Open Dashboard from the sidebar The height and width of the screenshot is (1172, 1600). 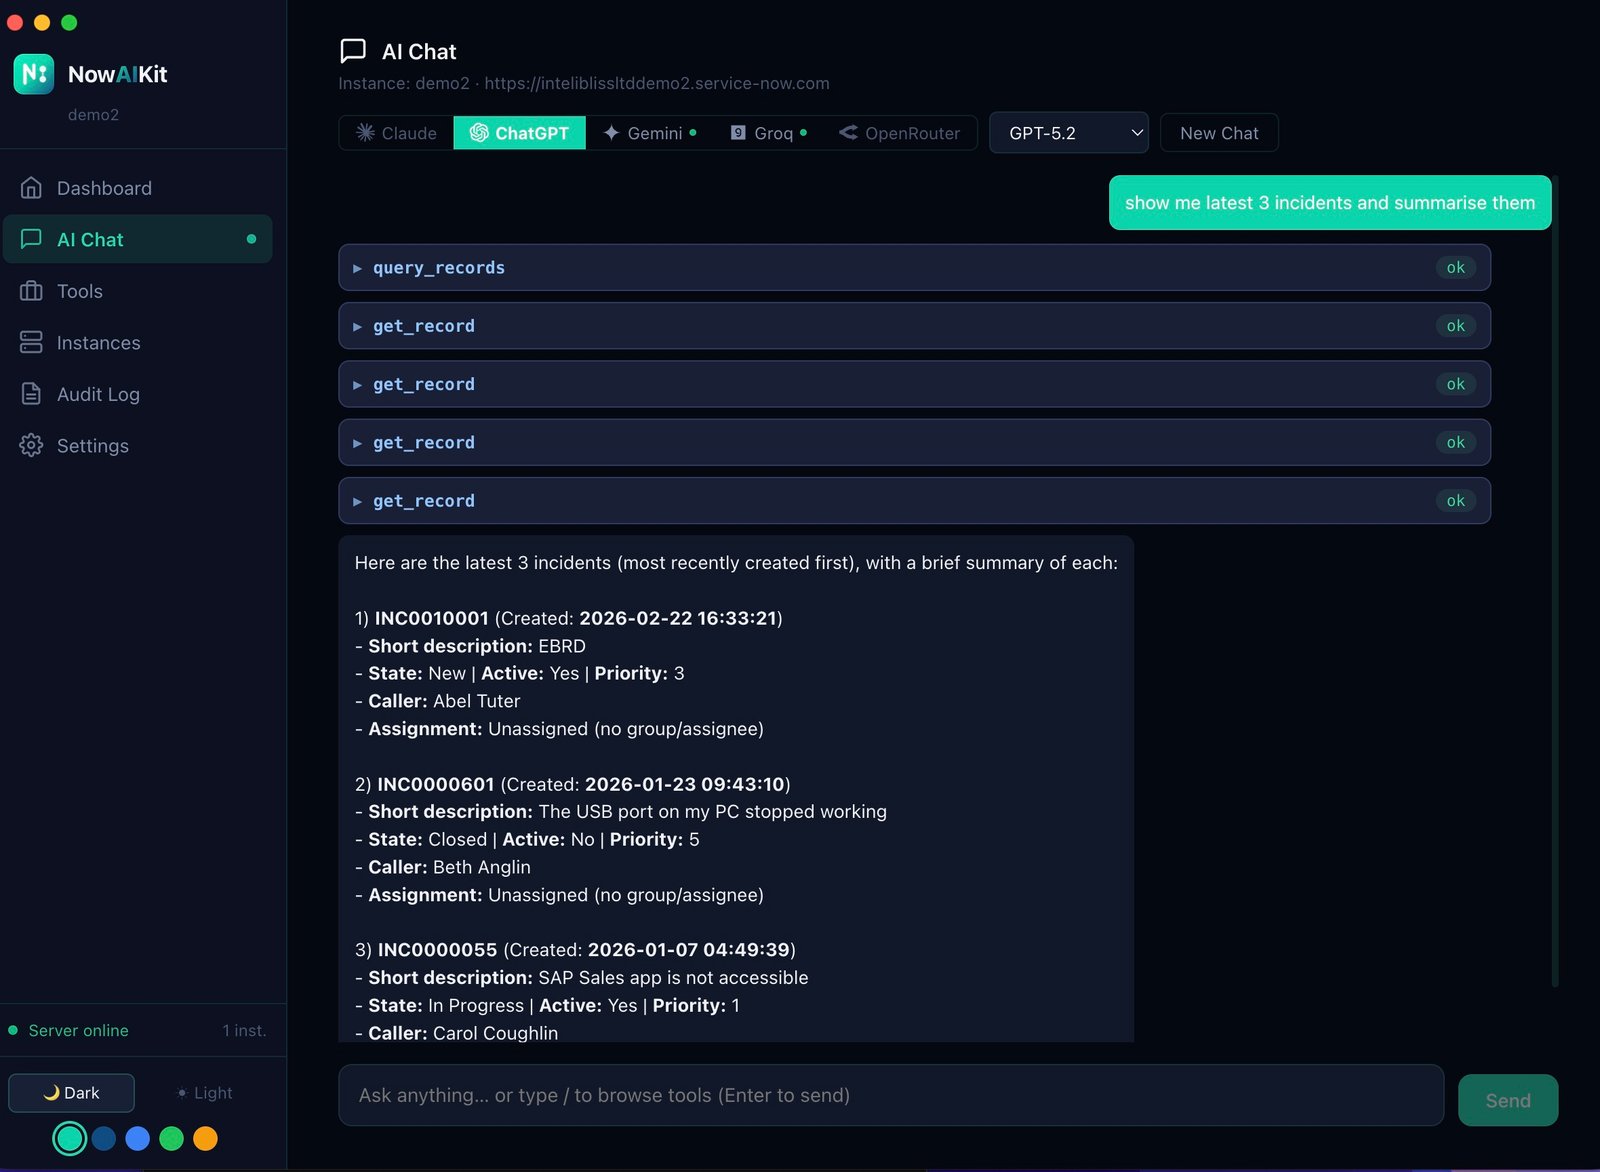pyautogui.click(x=138, y=188)
